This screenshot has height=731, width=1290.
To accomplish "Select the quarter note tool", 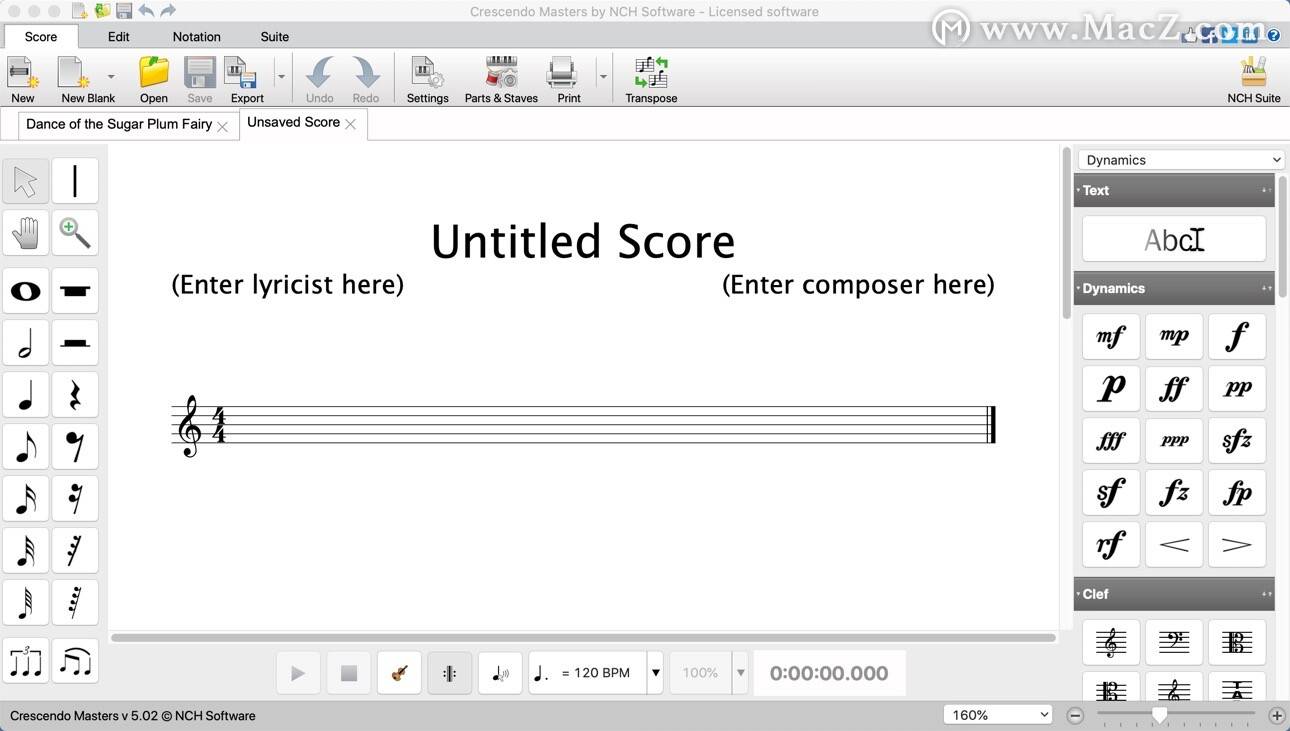I will click(x=25, y=395).
